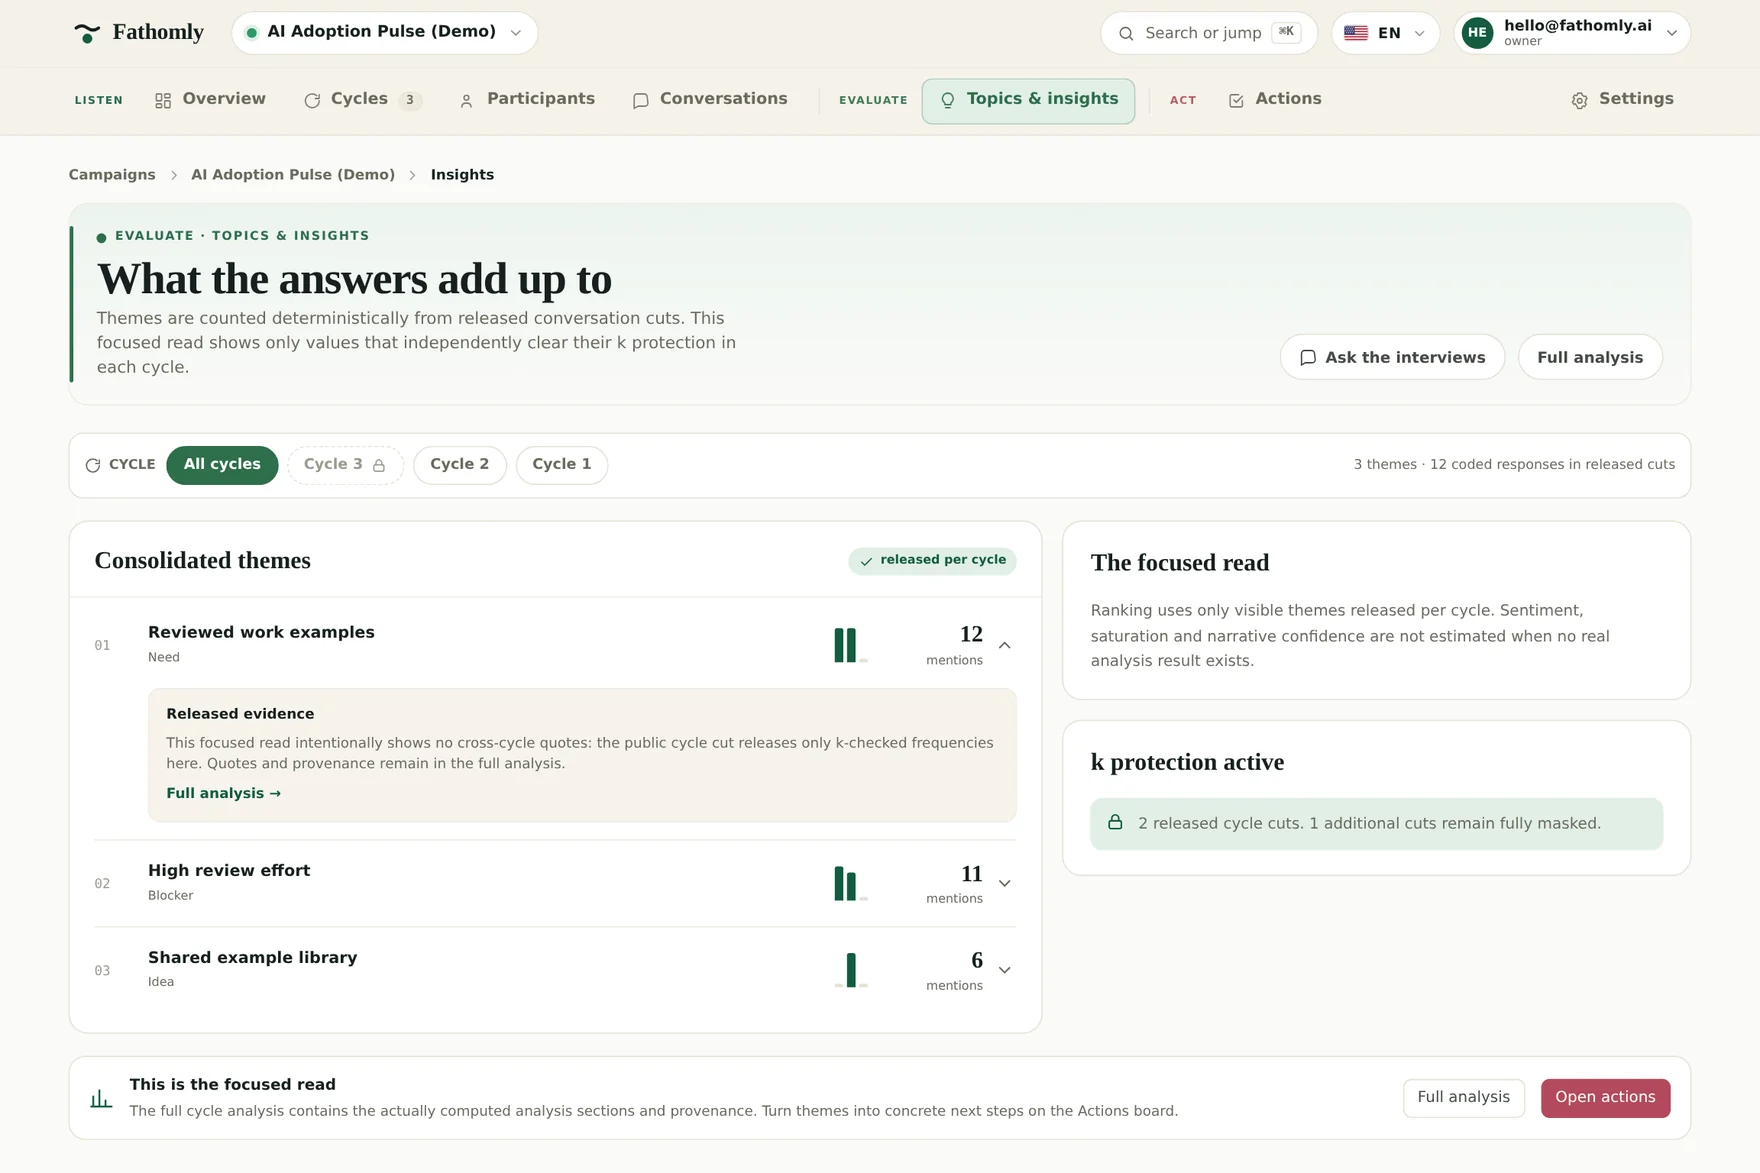Viewport: 1760px width, 1173px height.
Task: Click the US flag icon
Action: point(1356,33)
